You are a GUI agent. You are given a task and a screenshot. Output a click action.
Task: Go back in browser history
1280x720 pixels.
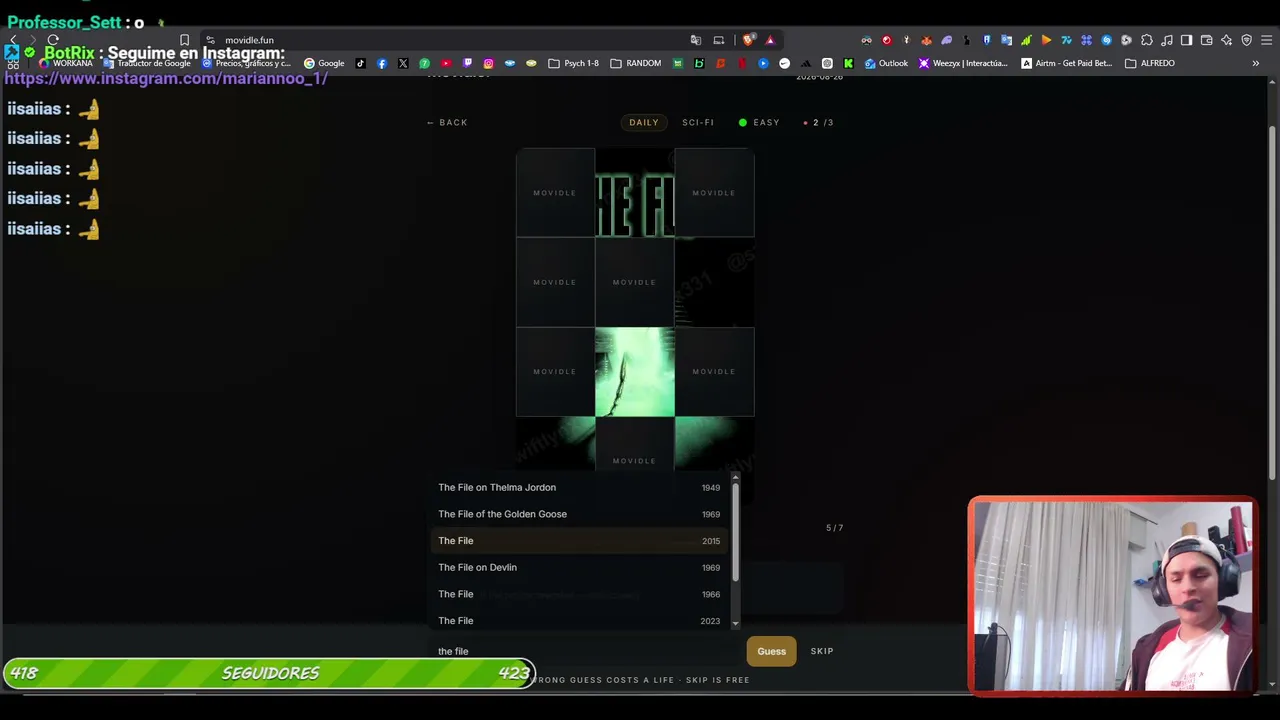pos(13,40)
